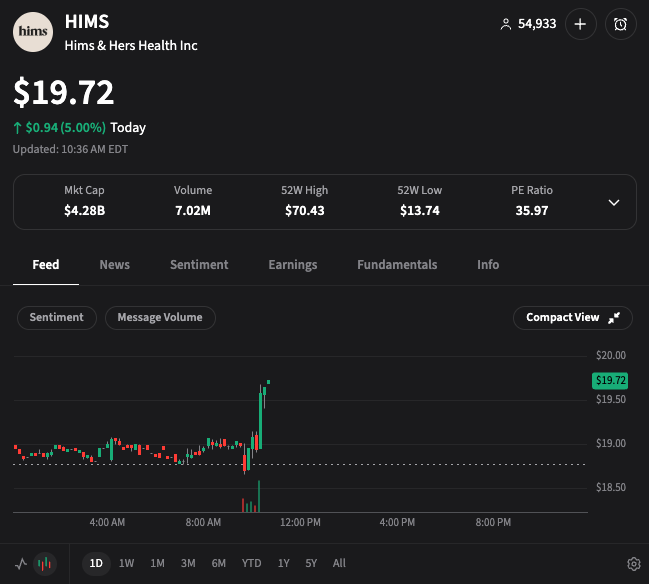Add HIMS to watchlist with plus icon
The width and height of the screenshot is (649, 584).
pyautogui.click(x=581, y=24)
